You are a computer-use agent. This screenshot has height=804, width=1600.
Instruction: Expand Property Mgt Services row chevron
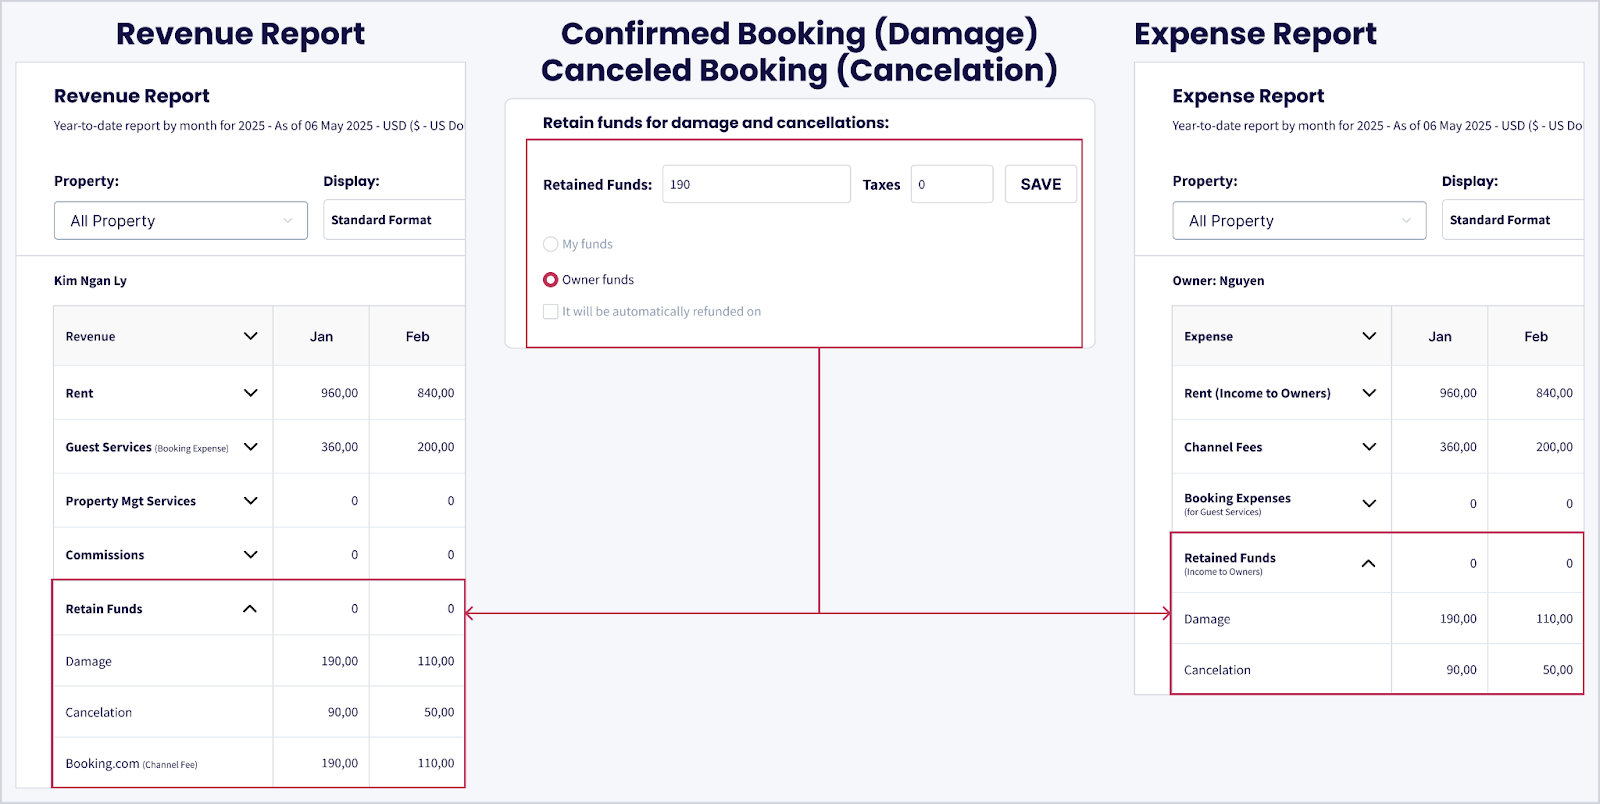[250, 501]
